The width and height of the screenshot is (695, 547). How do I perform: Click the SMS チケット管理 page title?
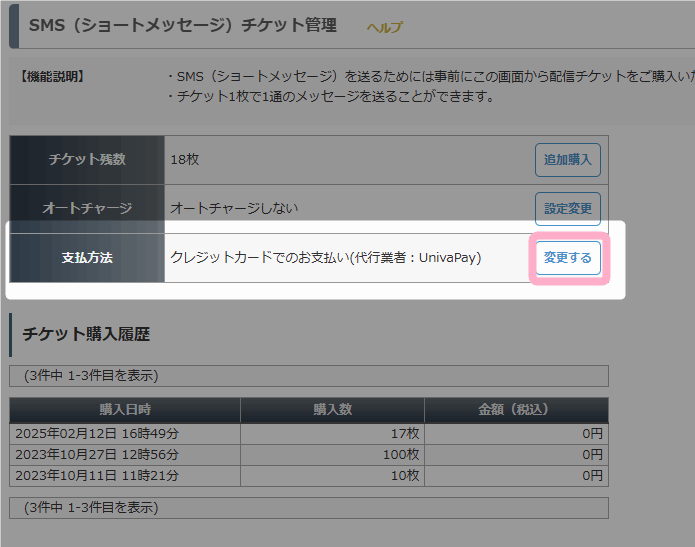coord(183,25)
